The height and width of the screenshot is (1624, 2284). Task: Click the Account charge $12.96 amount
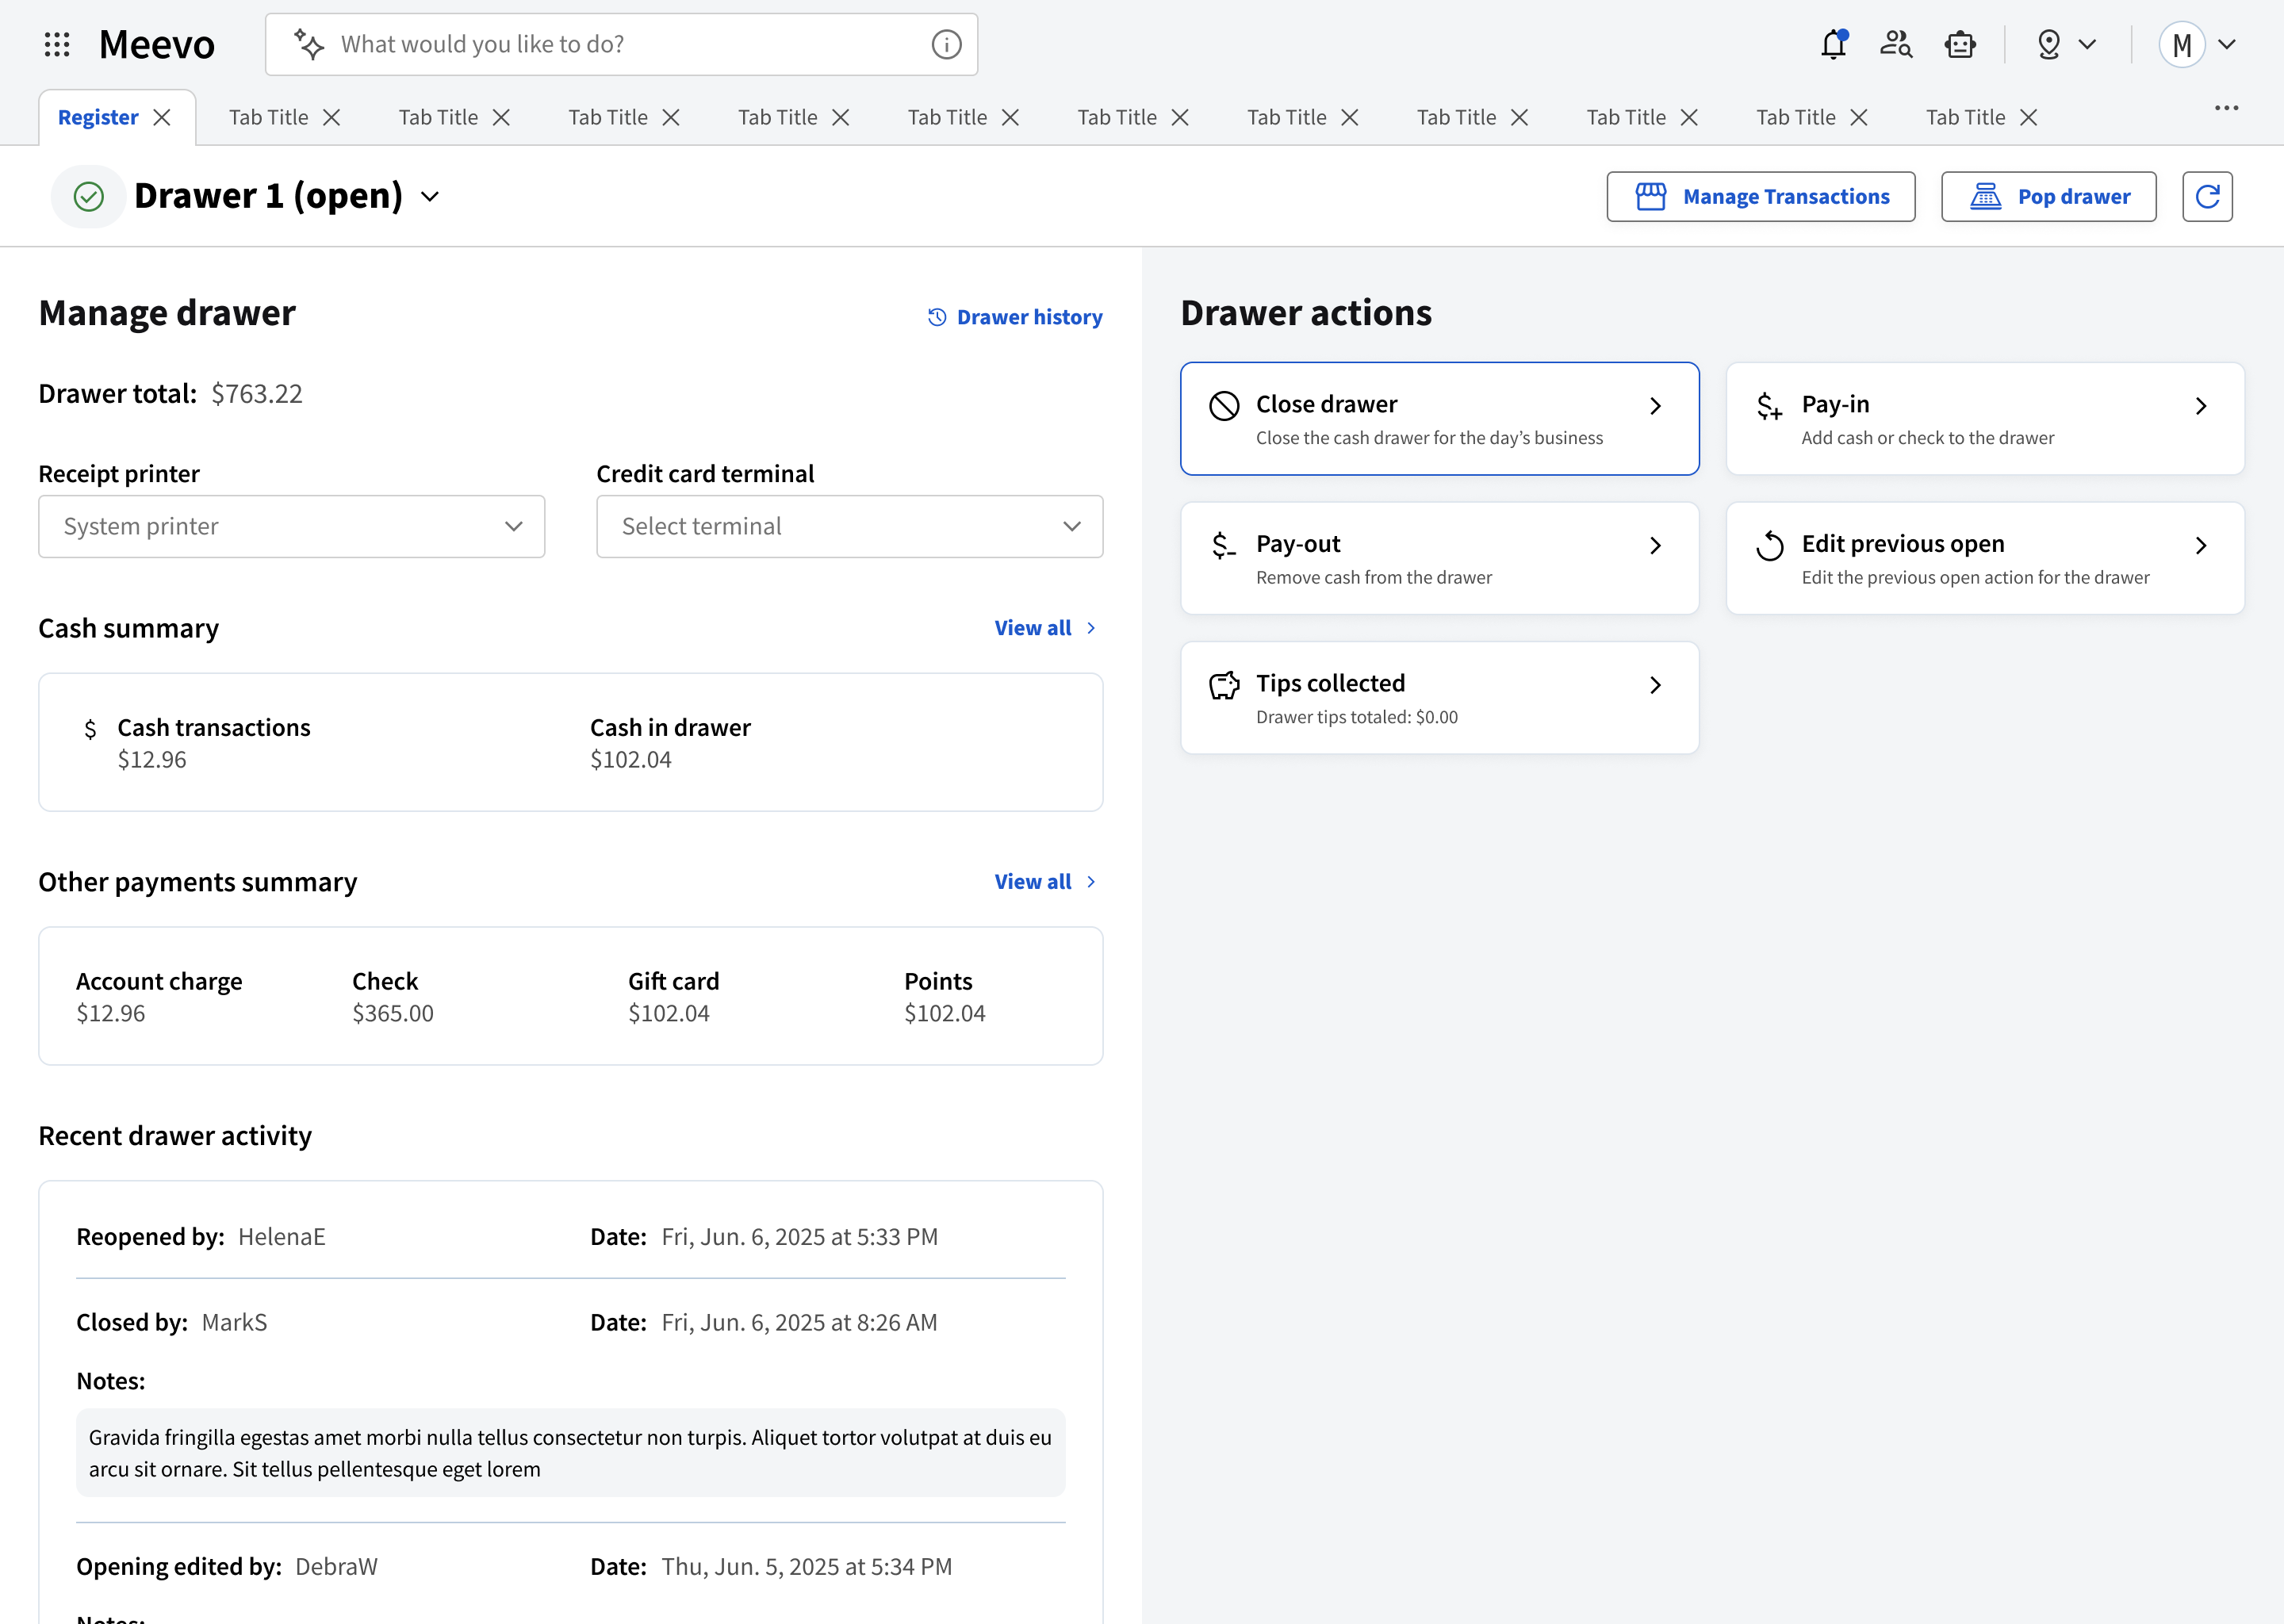click(111, 1014)
